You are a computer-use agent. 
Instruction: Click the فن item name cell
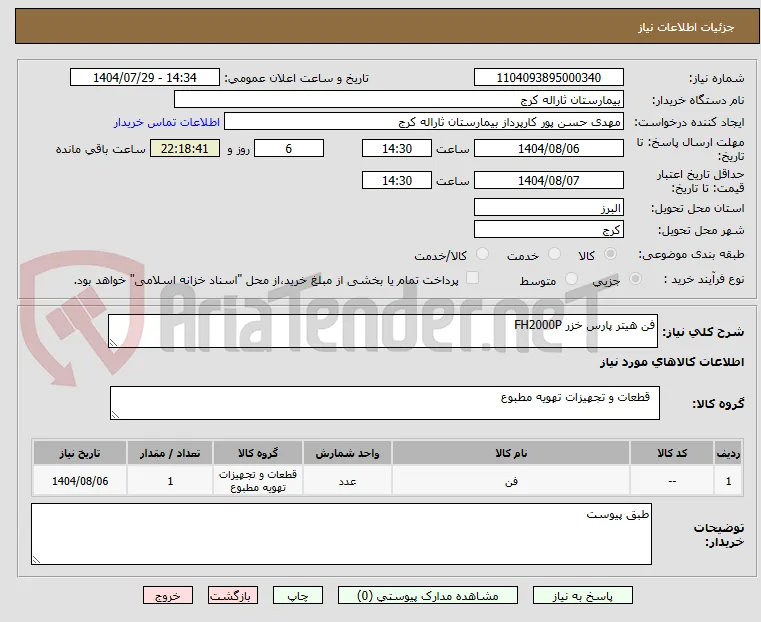pyautogui.click(x=511, y=481)
